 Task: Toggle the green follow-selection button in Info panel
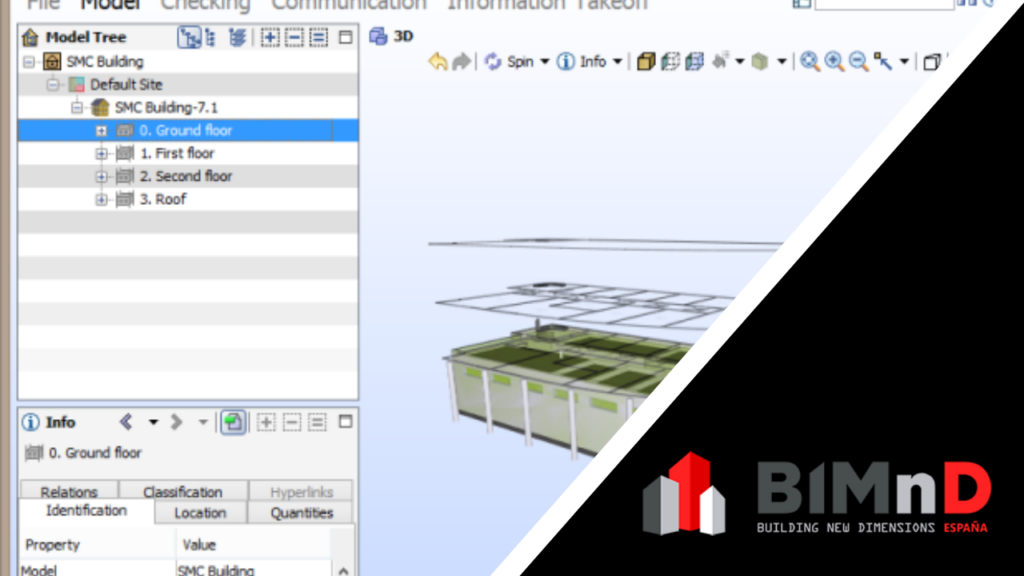pyautogui.click(x=233, y=422)
